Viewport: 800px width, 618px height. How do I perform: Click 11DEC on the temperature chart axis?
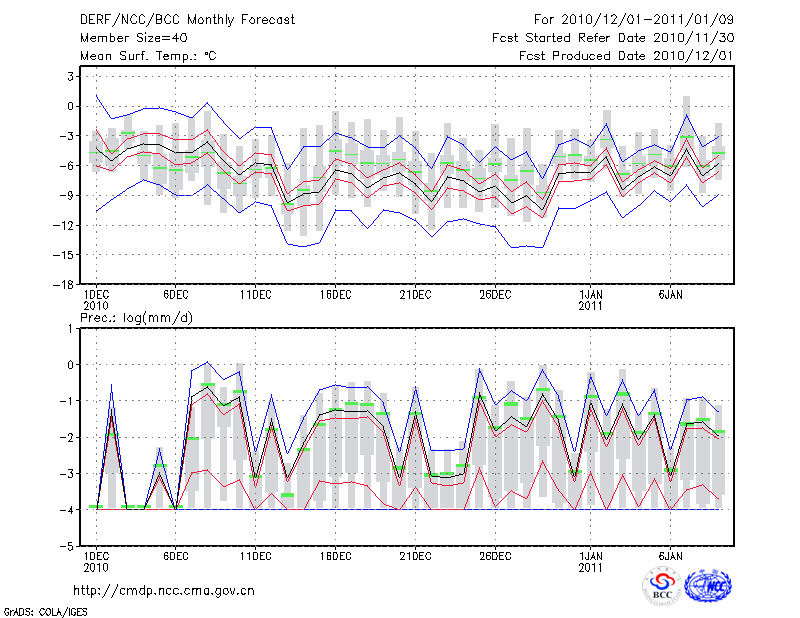pyautogui.click(x=255, y=295)
